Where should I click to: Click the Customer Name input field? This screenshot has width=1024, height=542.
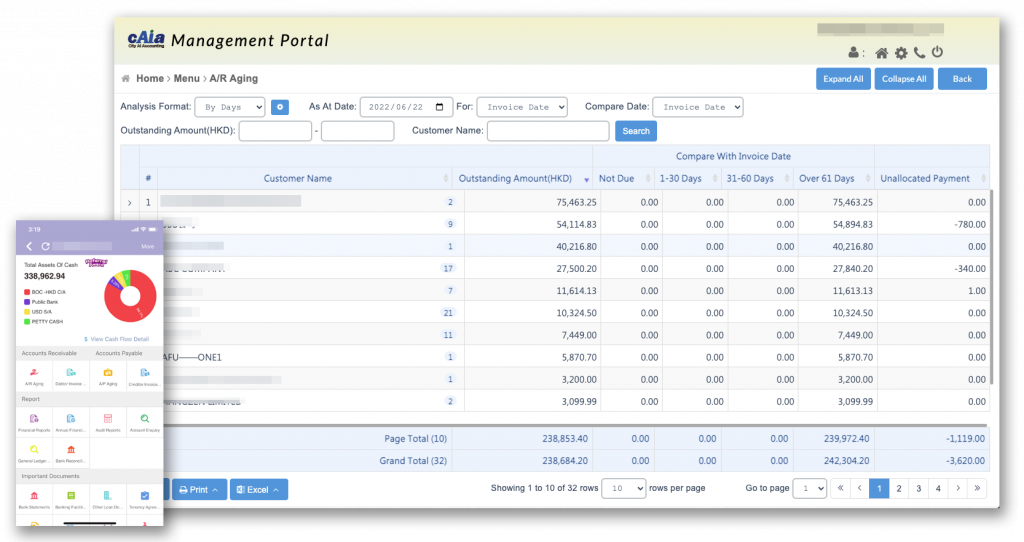pyautogui.click(x=547, y=131)
